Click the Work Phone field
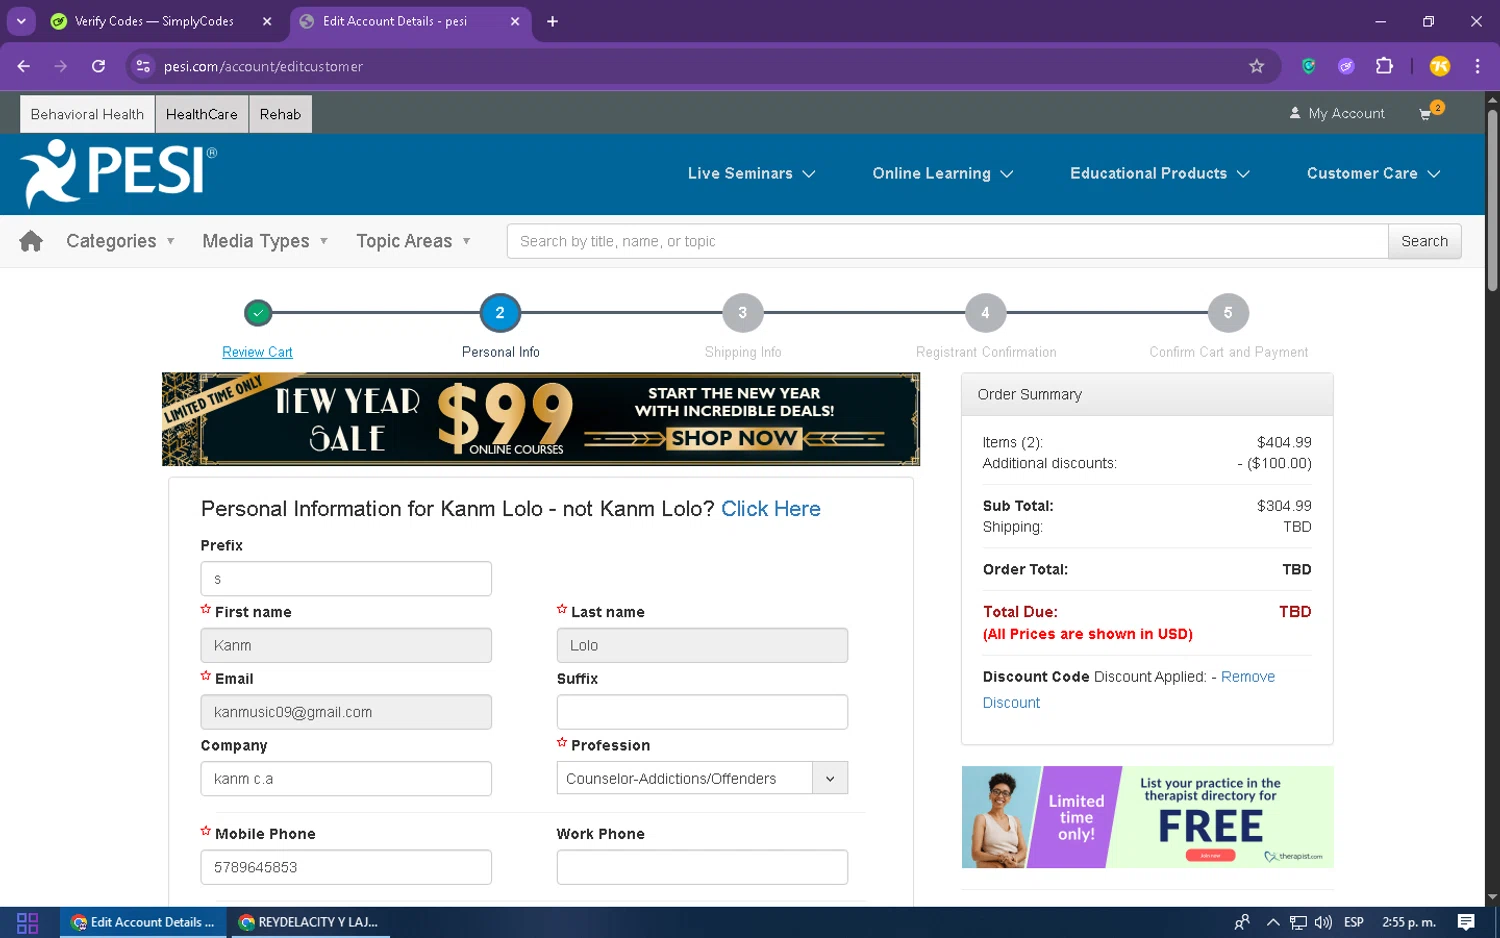The image size is (1500, 938). tap(702, 867)
